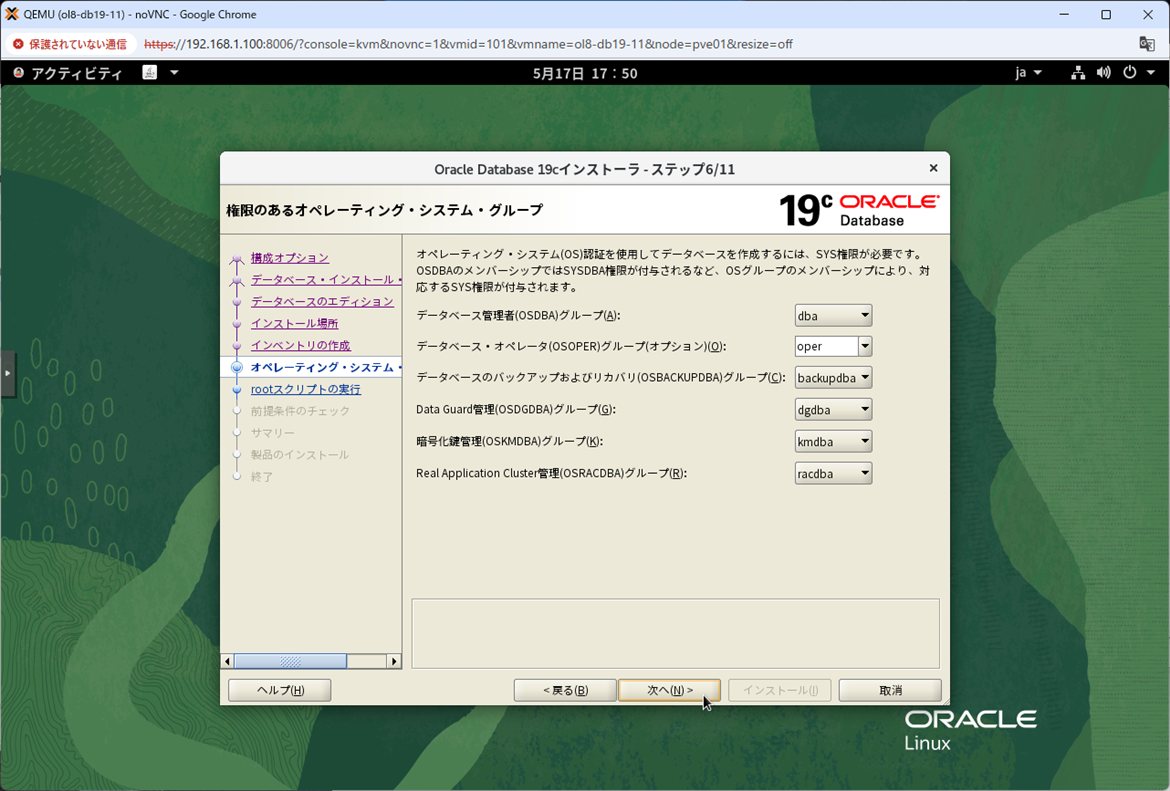Click left arrow of the step list scrollbar
1170x791 pixels.
click(x=228, y=661)
